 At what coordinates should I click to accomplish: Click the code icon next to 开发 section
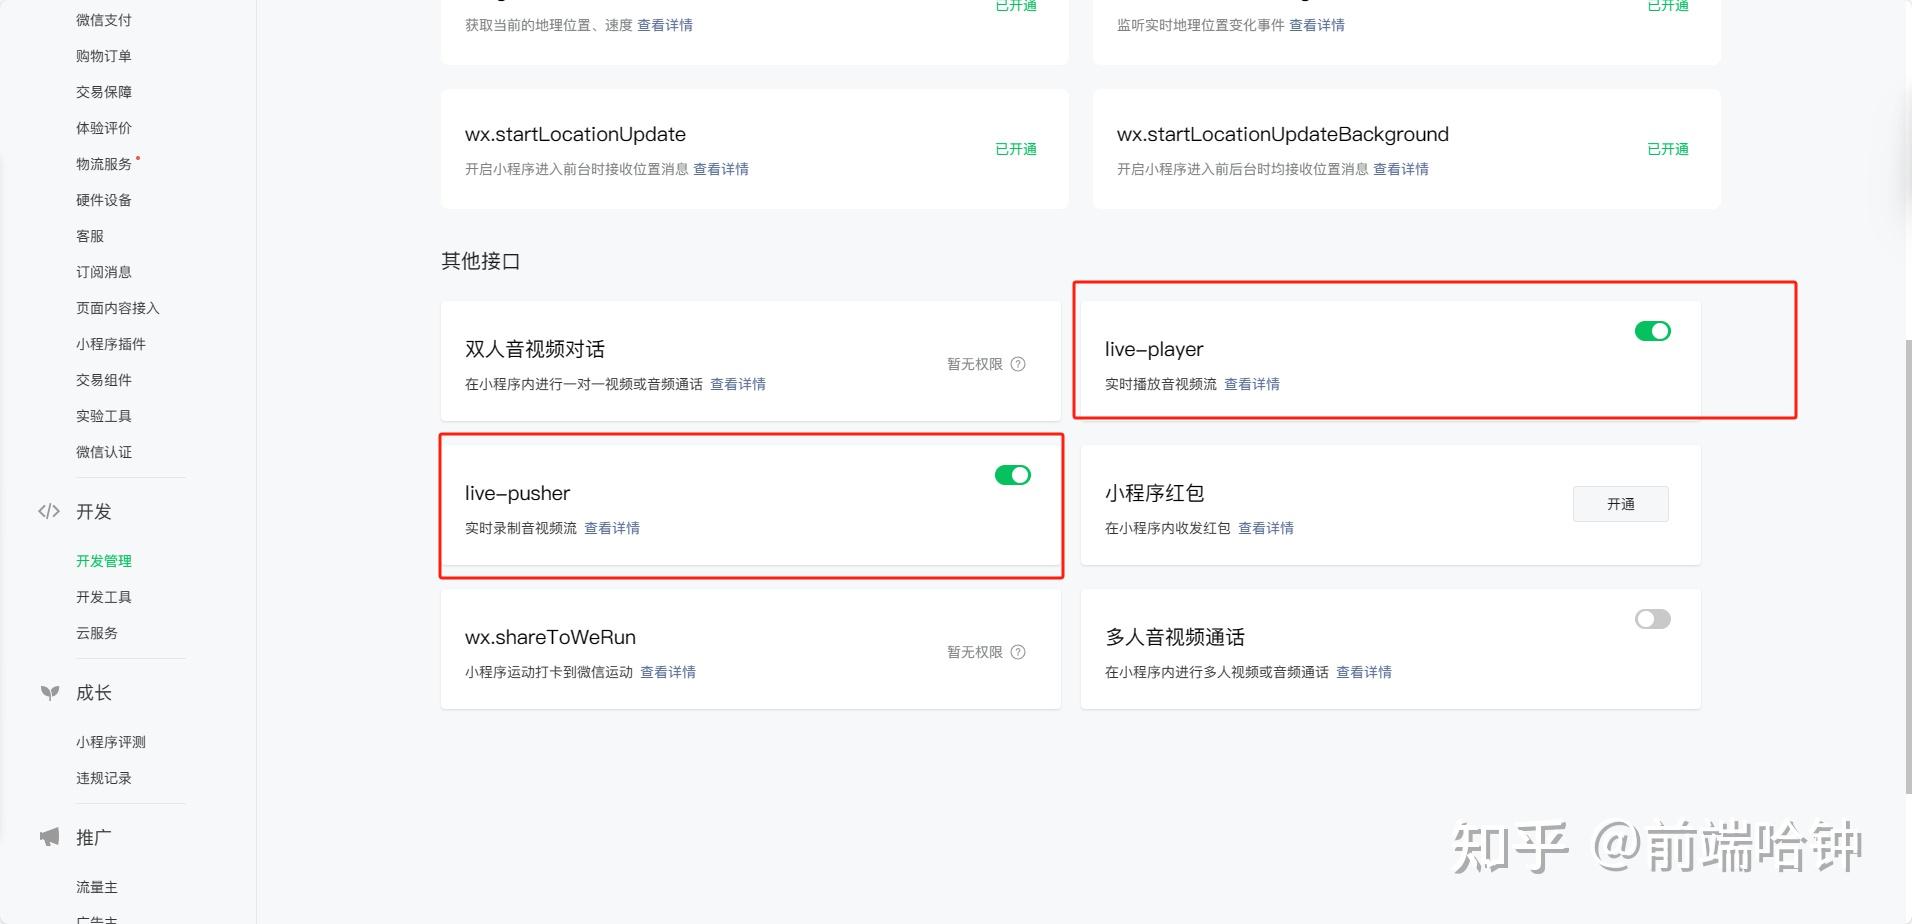tap(49, 511)
